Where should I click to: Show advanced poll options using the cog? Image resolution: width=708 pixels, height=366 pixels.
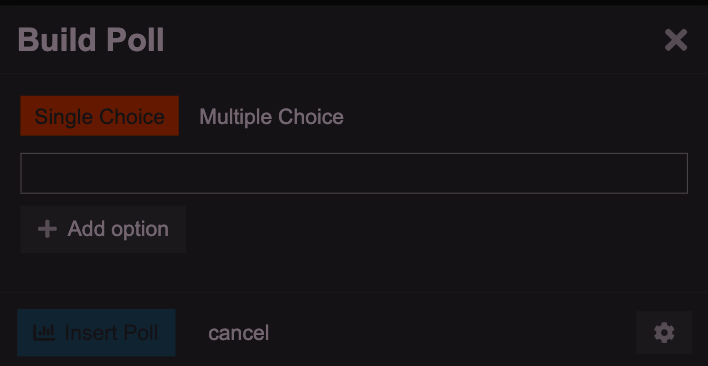(664, 333)
